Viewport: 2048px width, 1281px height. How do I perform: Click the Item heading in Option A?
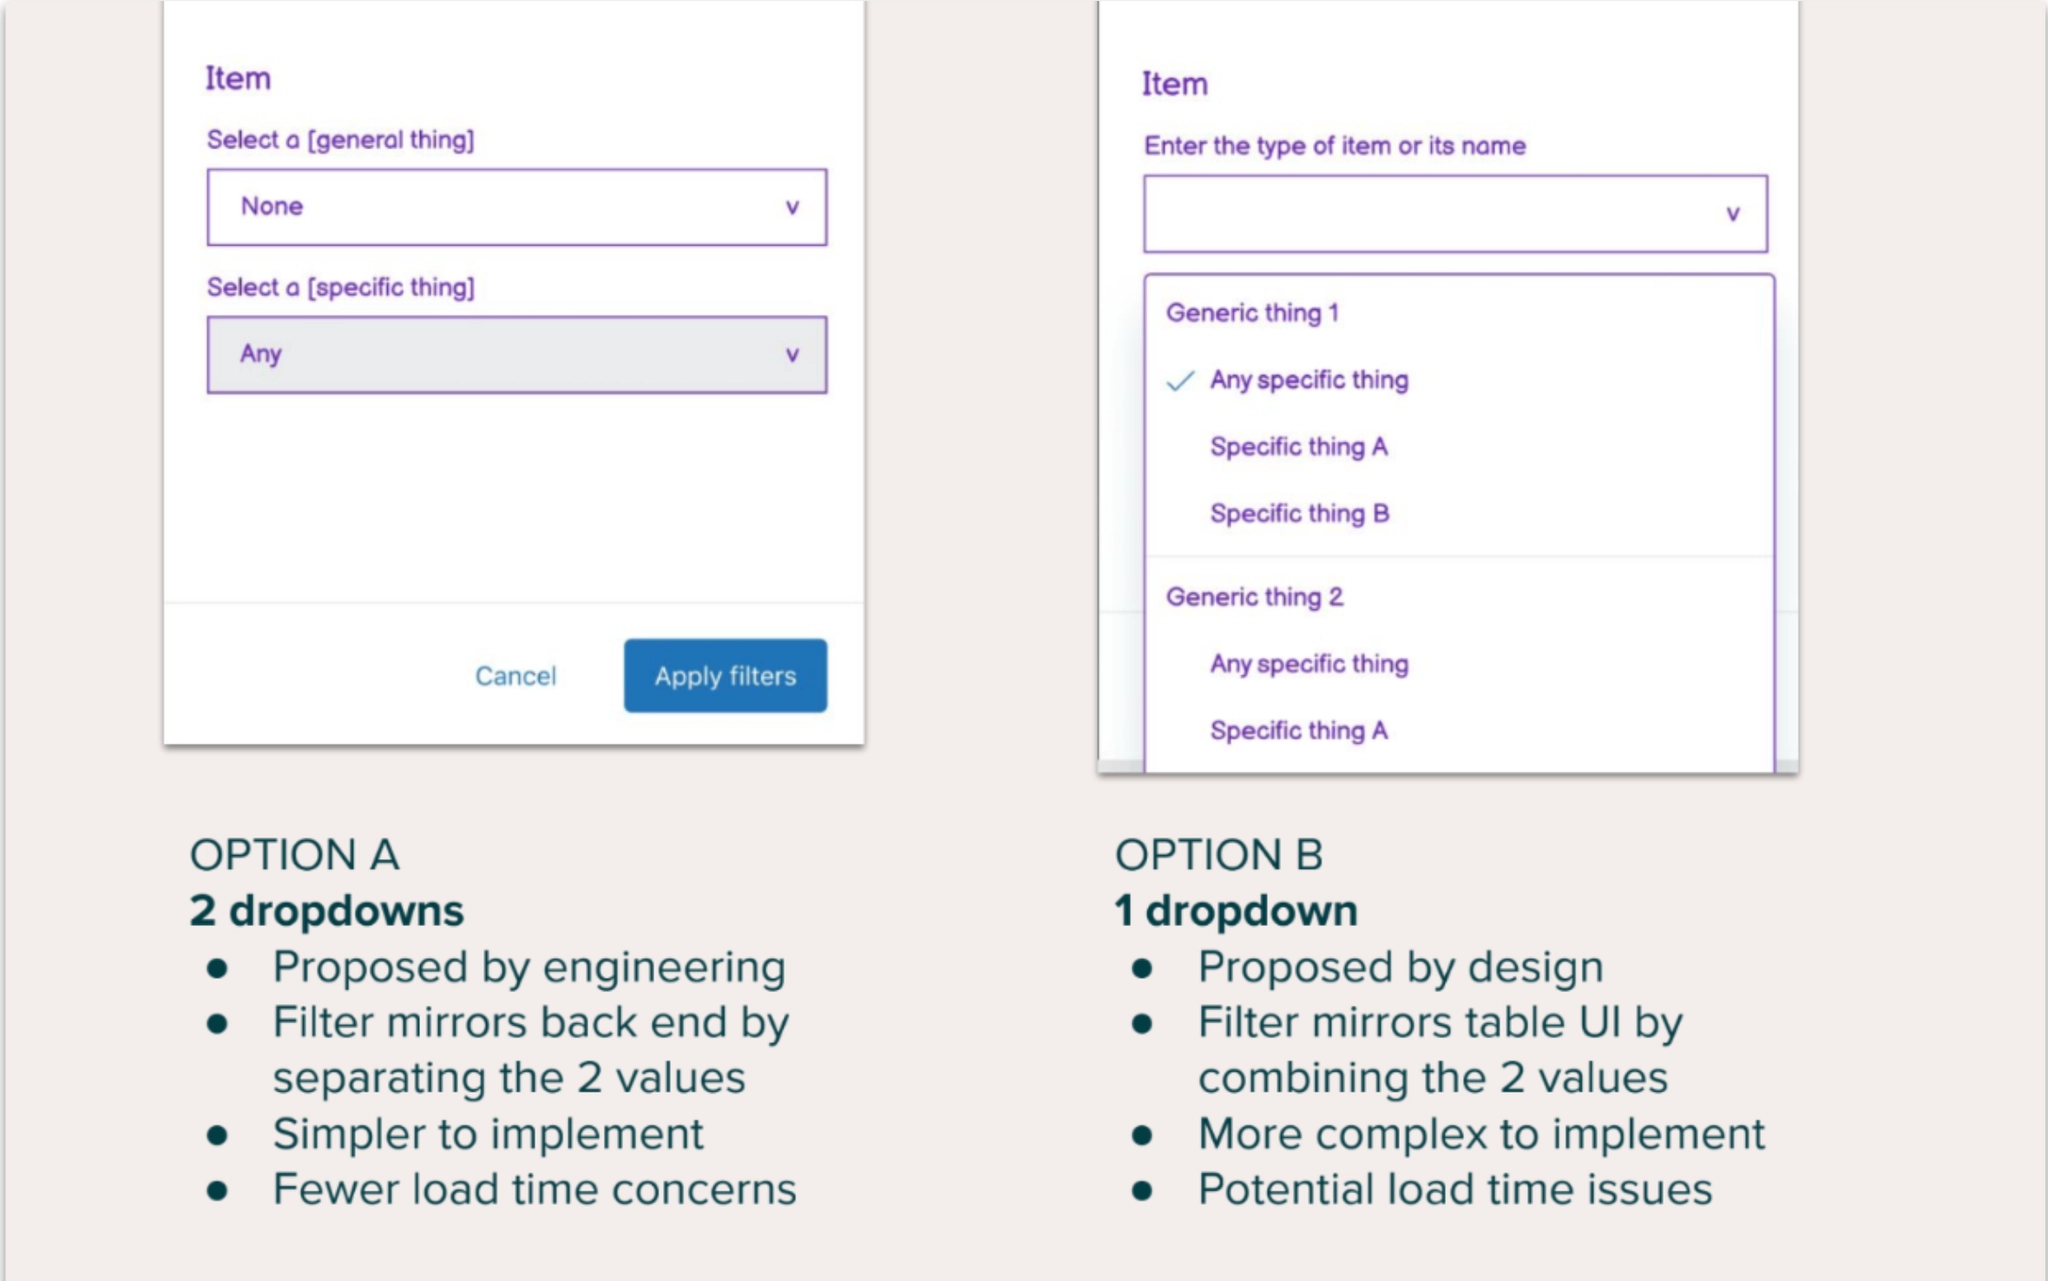(x=237, y=78)
